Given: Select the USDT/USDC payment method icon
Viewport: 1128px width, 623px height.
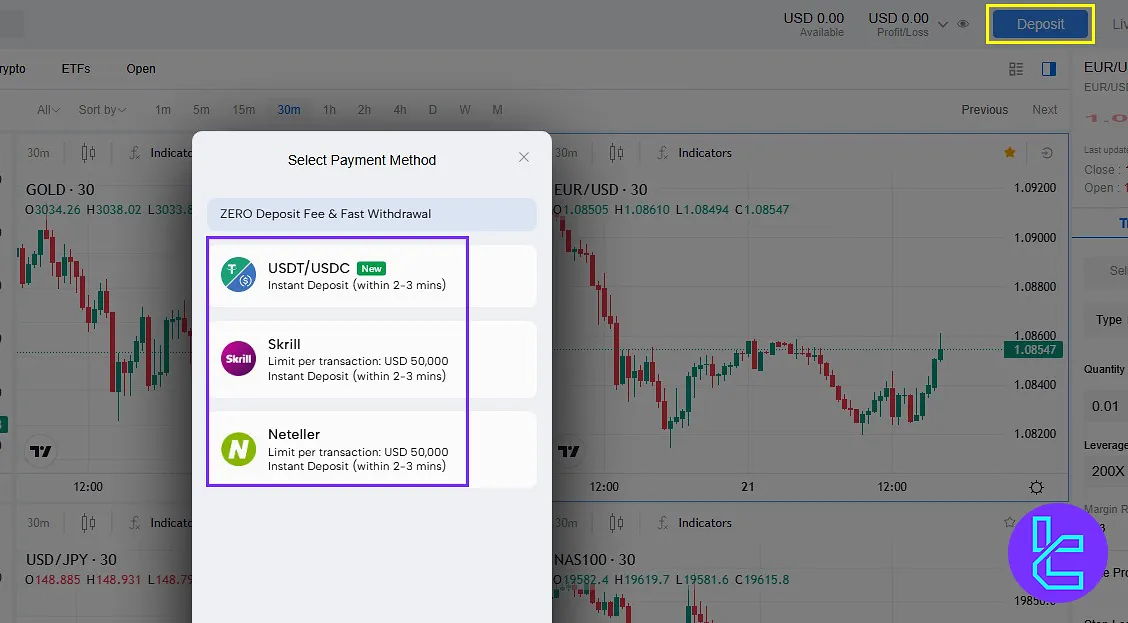Looking at the screenshot, I should 238,275.
